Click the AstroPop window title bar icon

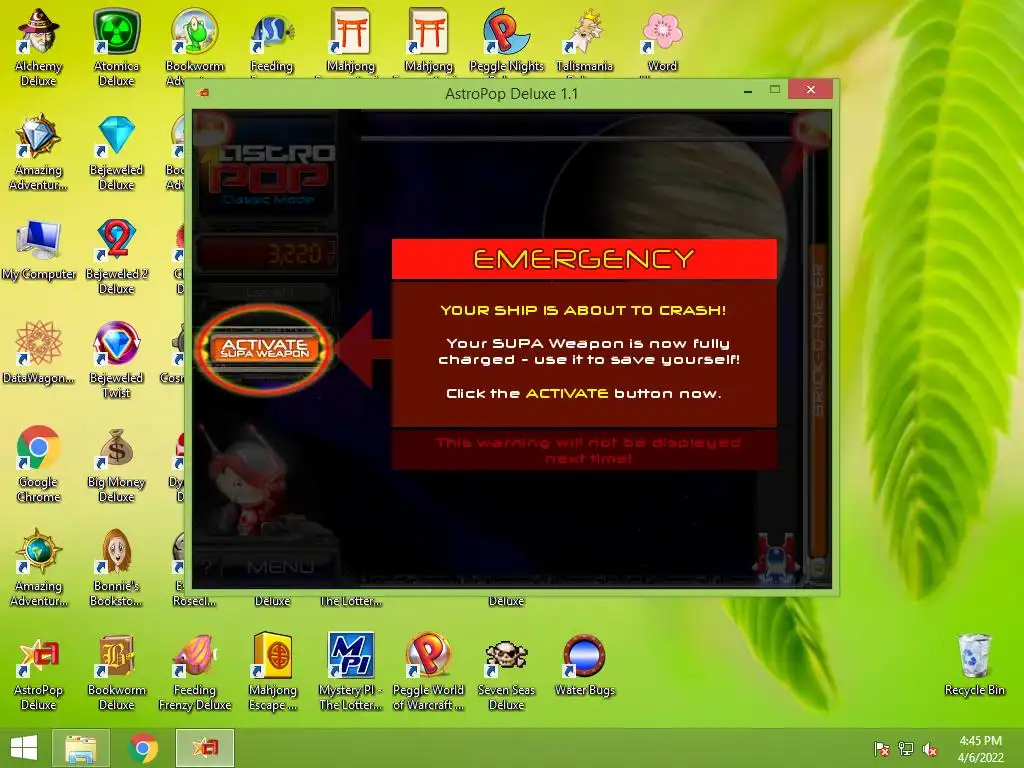click(203, 93)
